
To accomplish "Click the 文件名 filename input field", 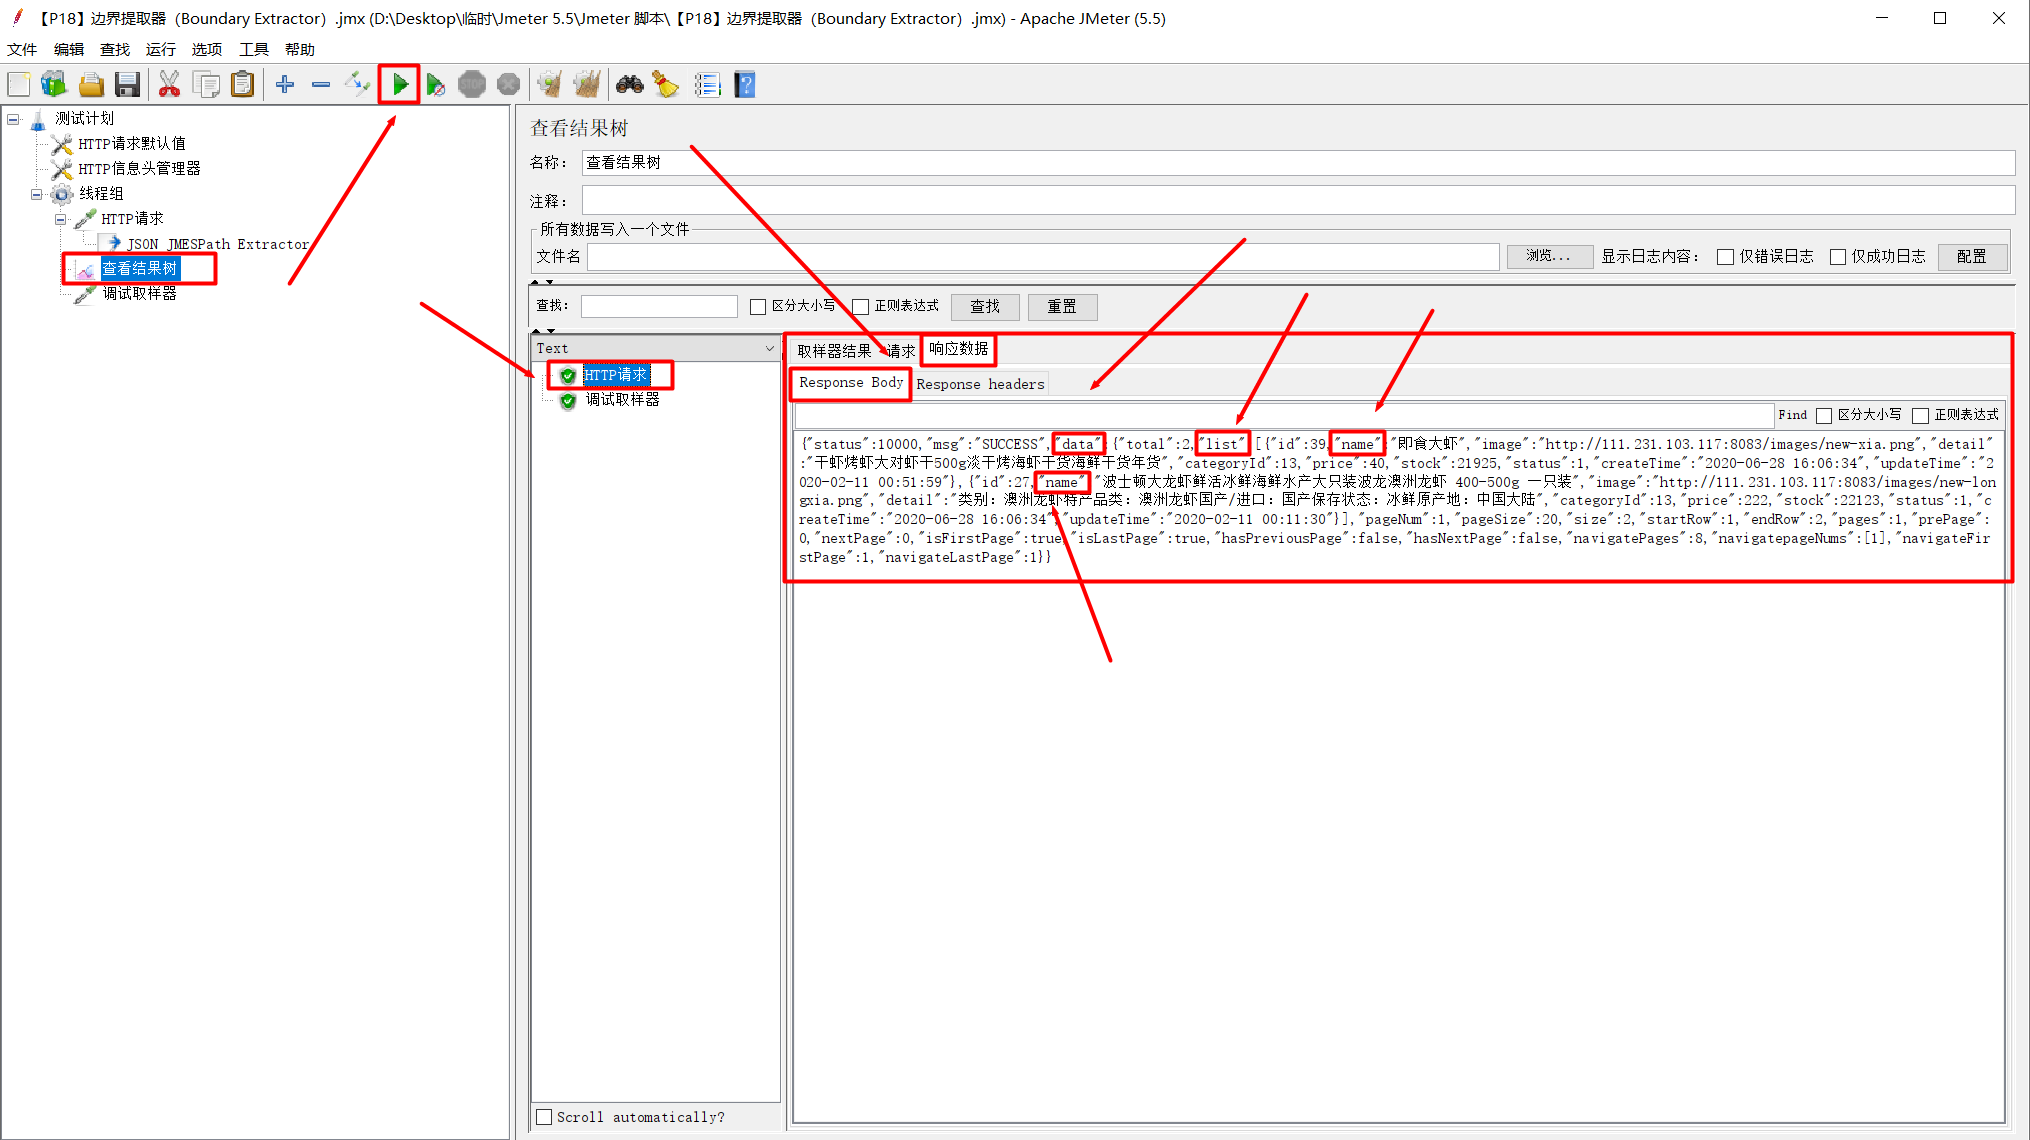I will click(x=1043, y=257).
